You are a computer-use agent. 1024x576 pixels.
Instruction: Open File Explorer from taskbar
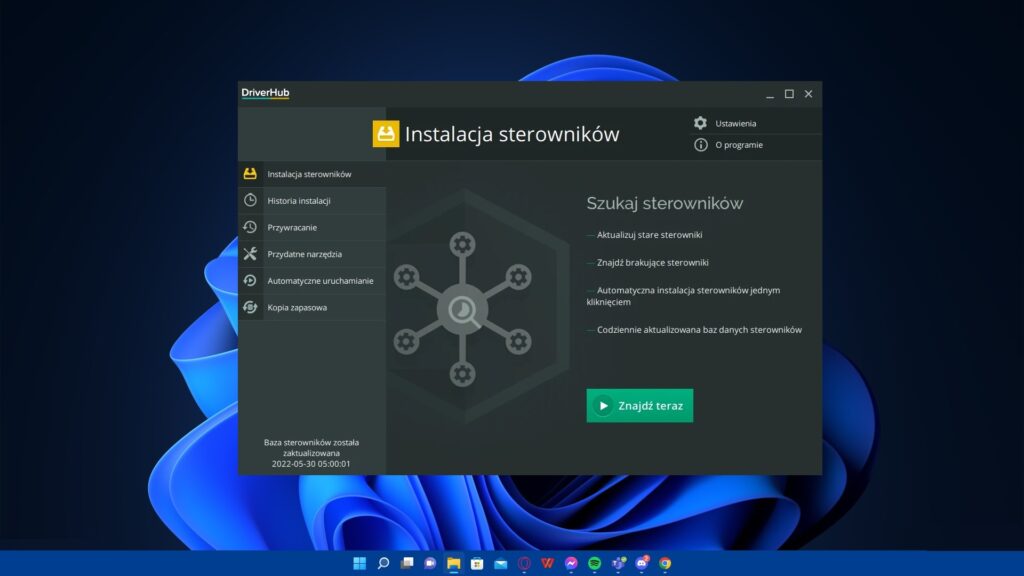click(x=454, y=563)
